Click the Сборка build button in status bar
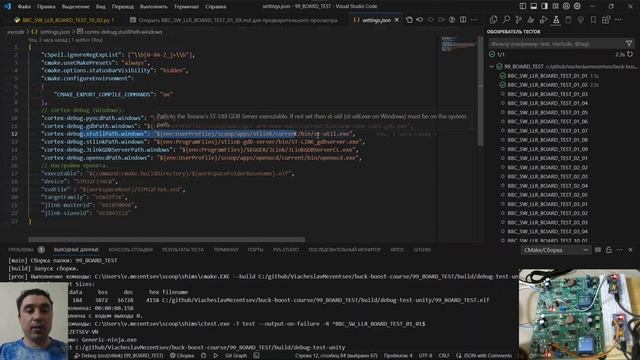 tap(182, 356)
